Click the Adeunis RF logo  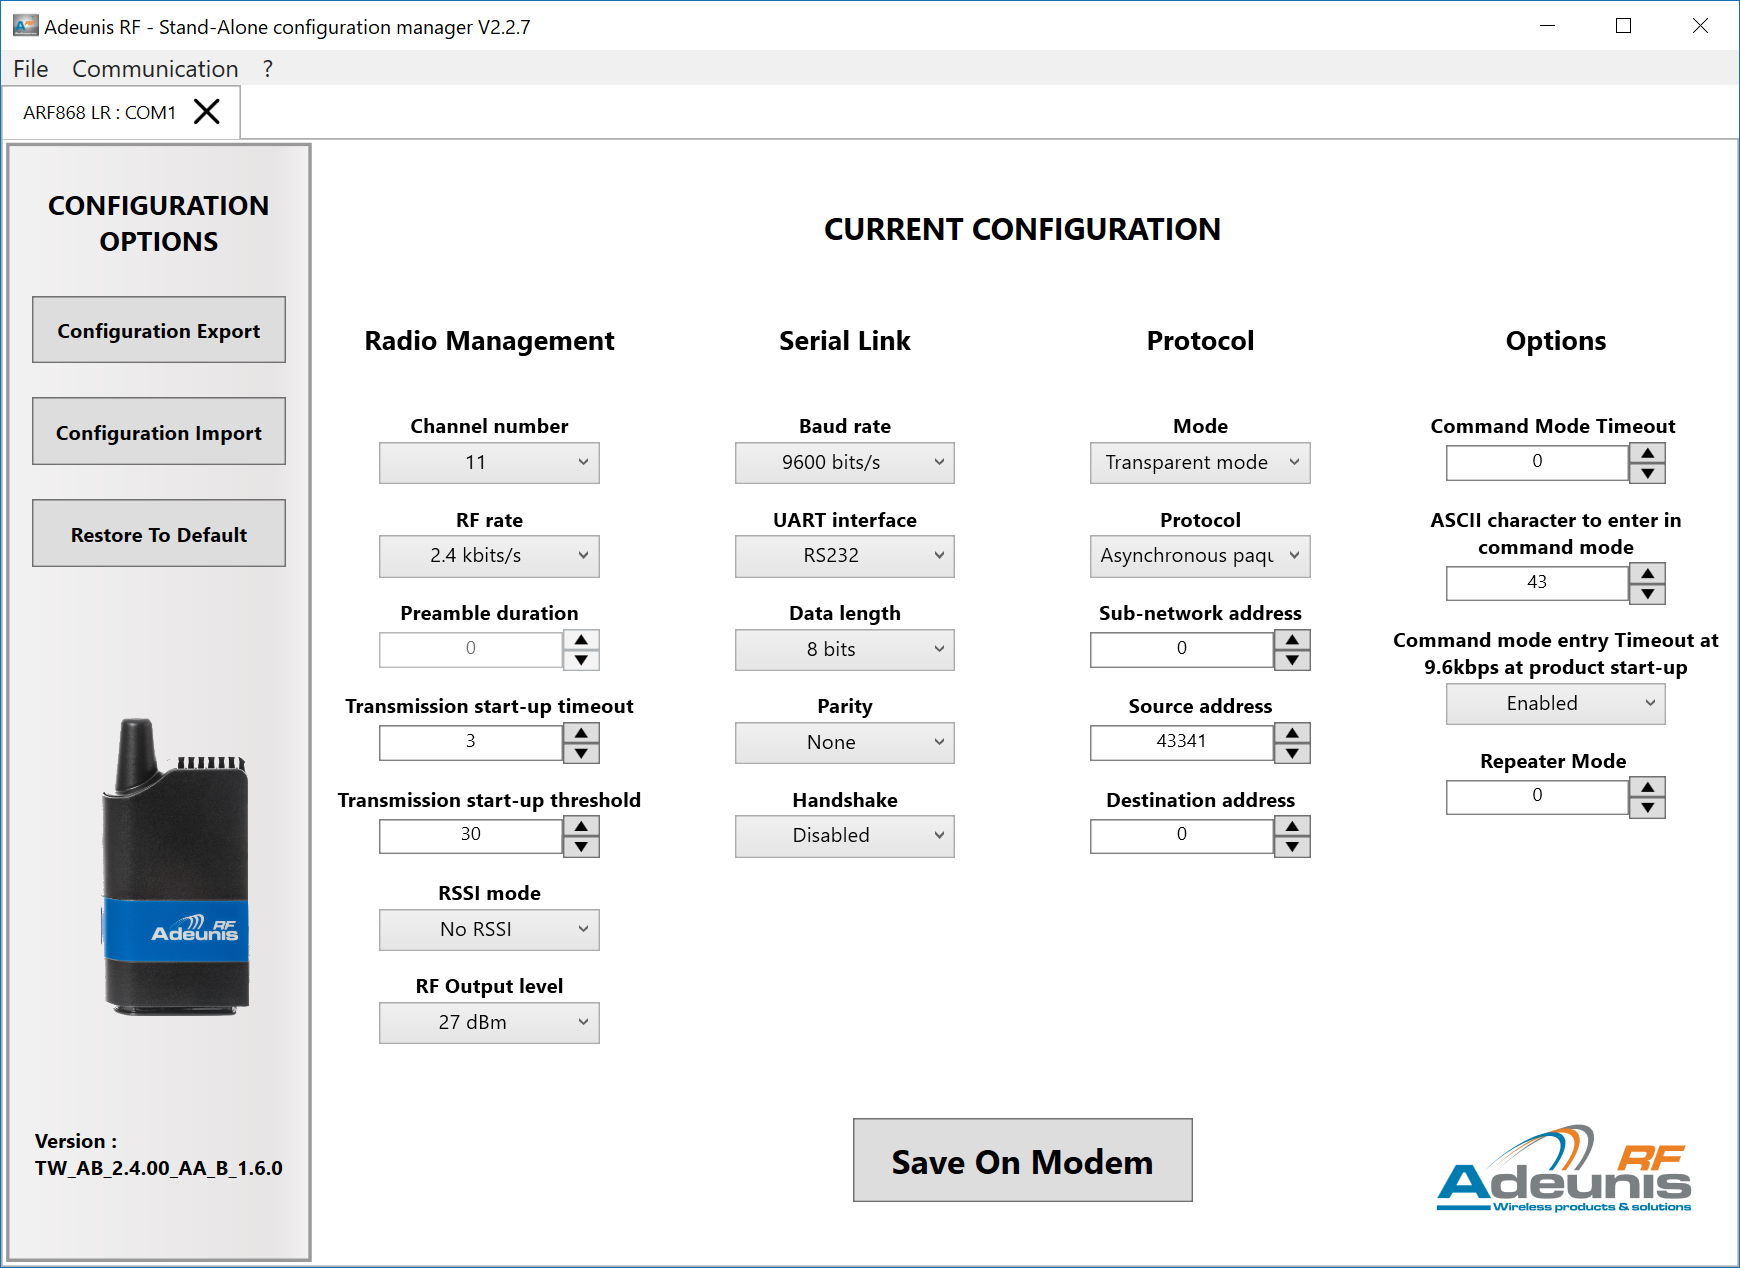click(x=1564, y=1170)
